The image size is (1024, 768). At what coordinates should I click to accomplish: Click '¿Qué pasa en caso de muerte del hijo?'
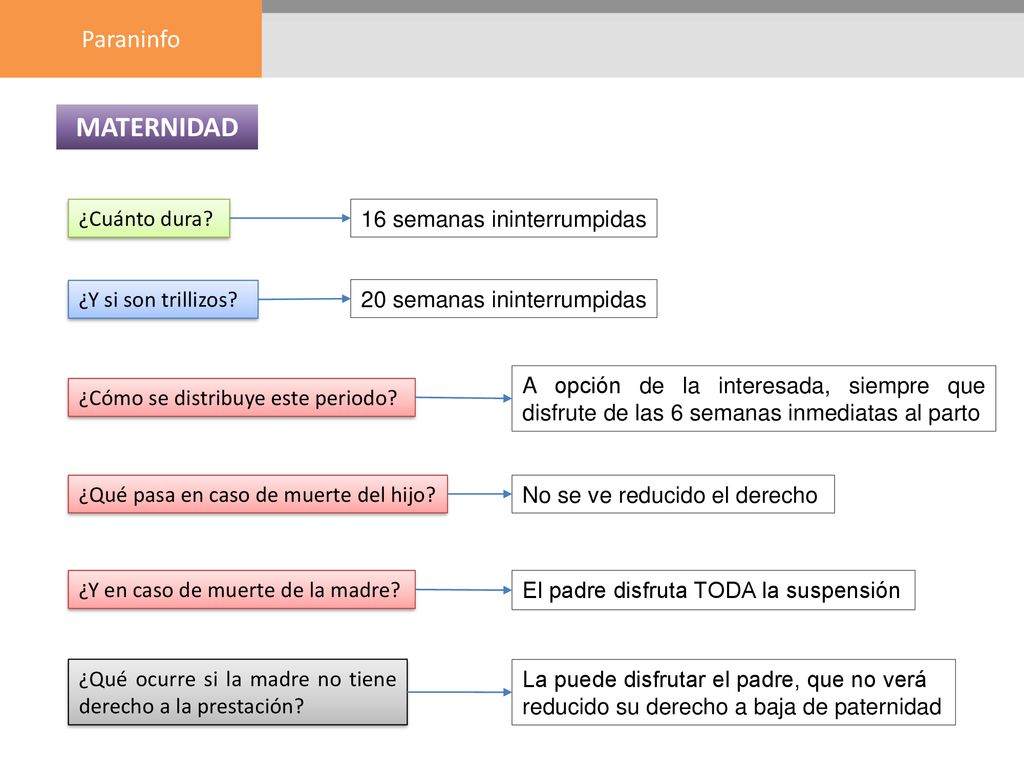(x=258, y=494)
